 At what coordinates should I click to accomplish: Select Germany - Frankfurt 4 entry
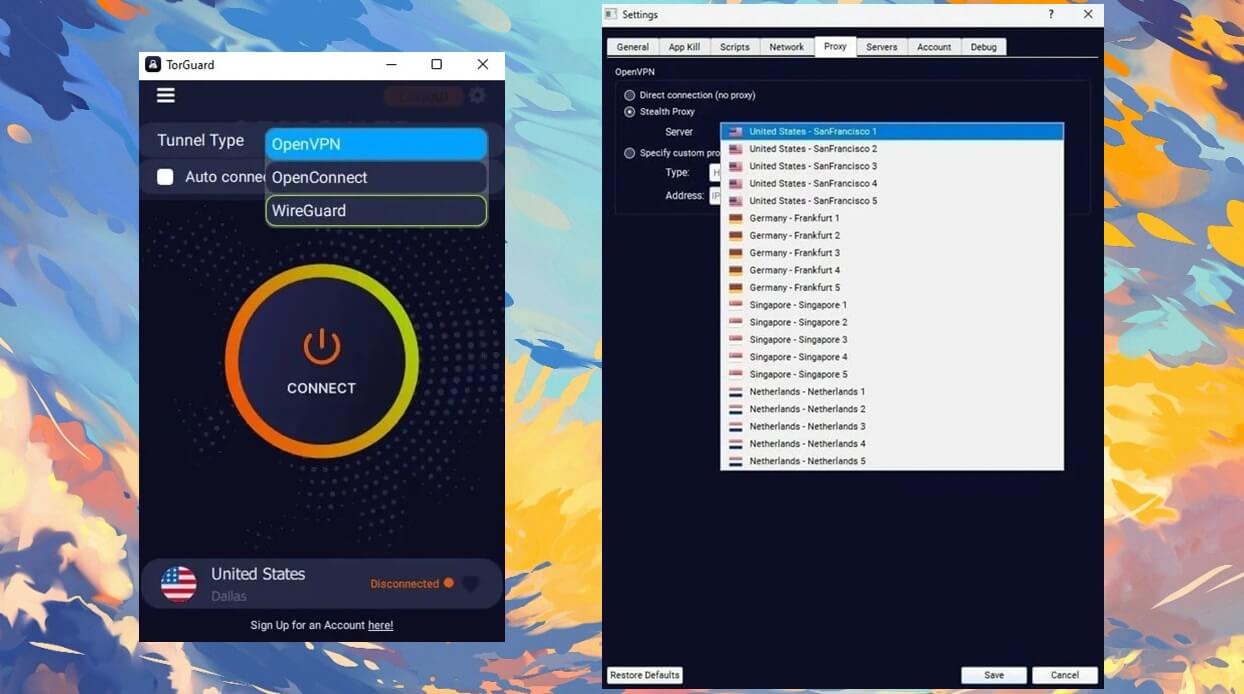892,270
